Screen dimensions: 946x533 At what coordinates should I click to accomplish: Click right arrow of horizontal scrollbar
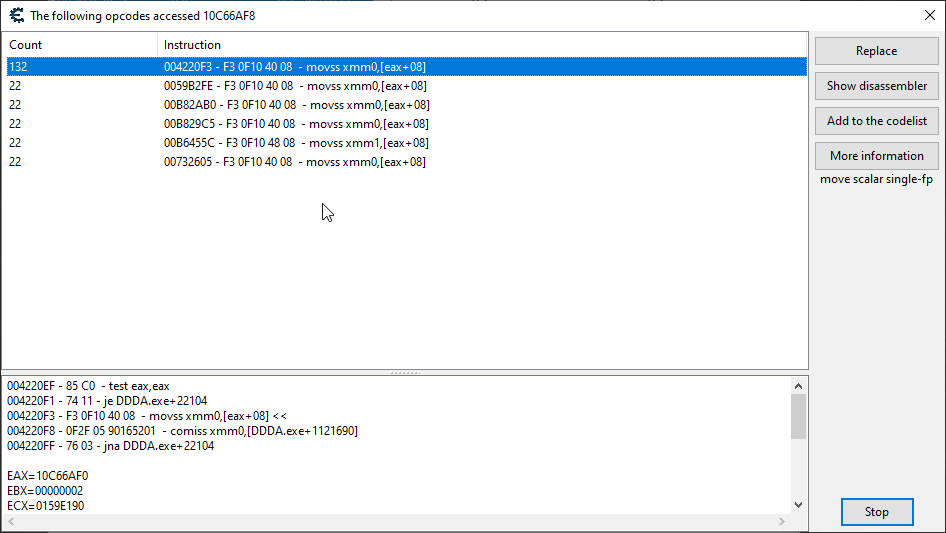click(x=783, y=522)
